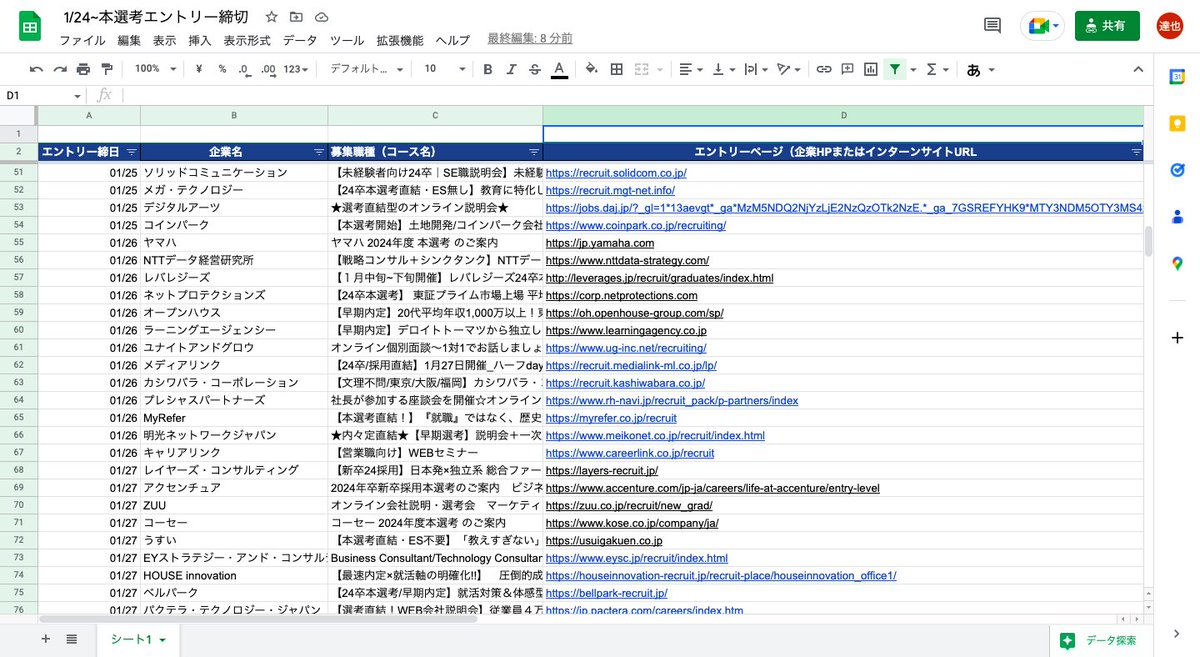1200x657 pixels.
Task: Open text wrapping dropdown
Action: (757, 69)
